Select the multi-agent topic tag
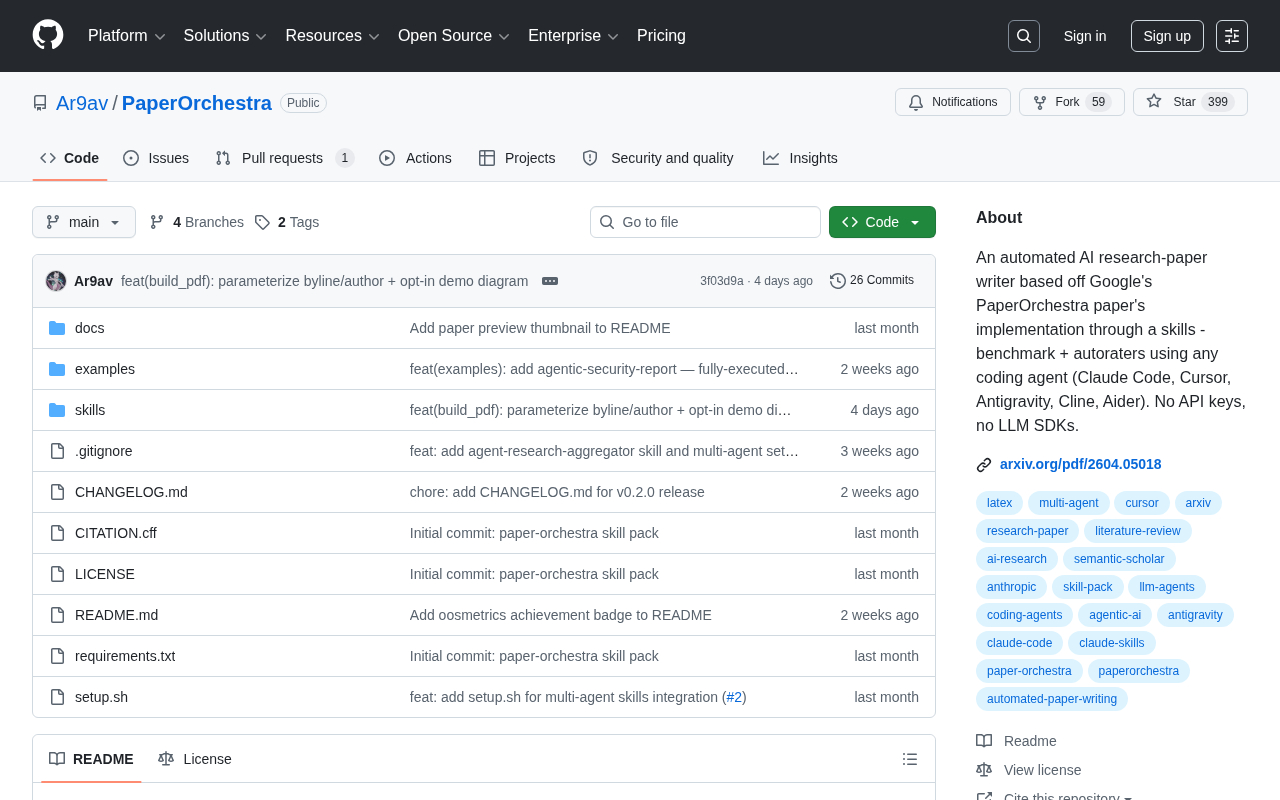Viewport: 1280px width, 800px height. (x=1069, y=503)
